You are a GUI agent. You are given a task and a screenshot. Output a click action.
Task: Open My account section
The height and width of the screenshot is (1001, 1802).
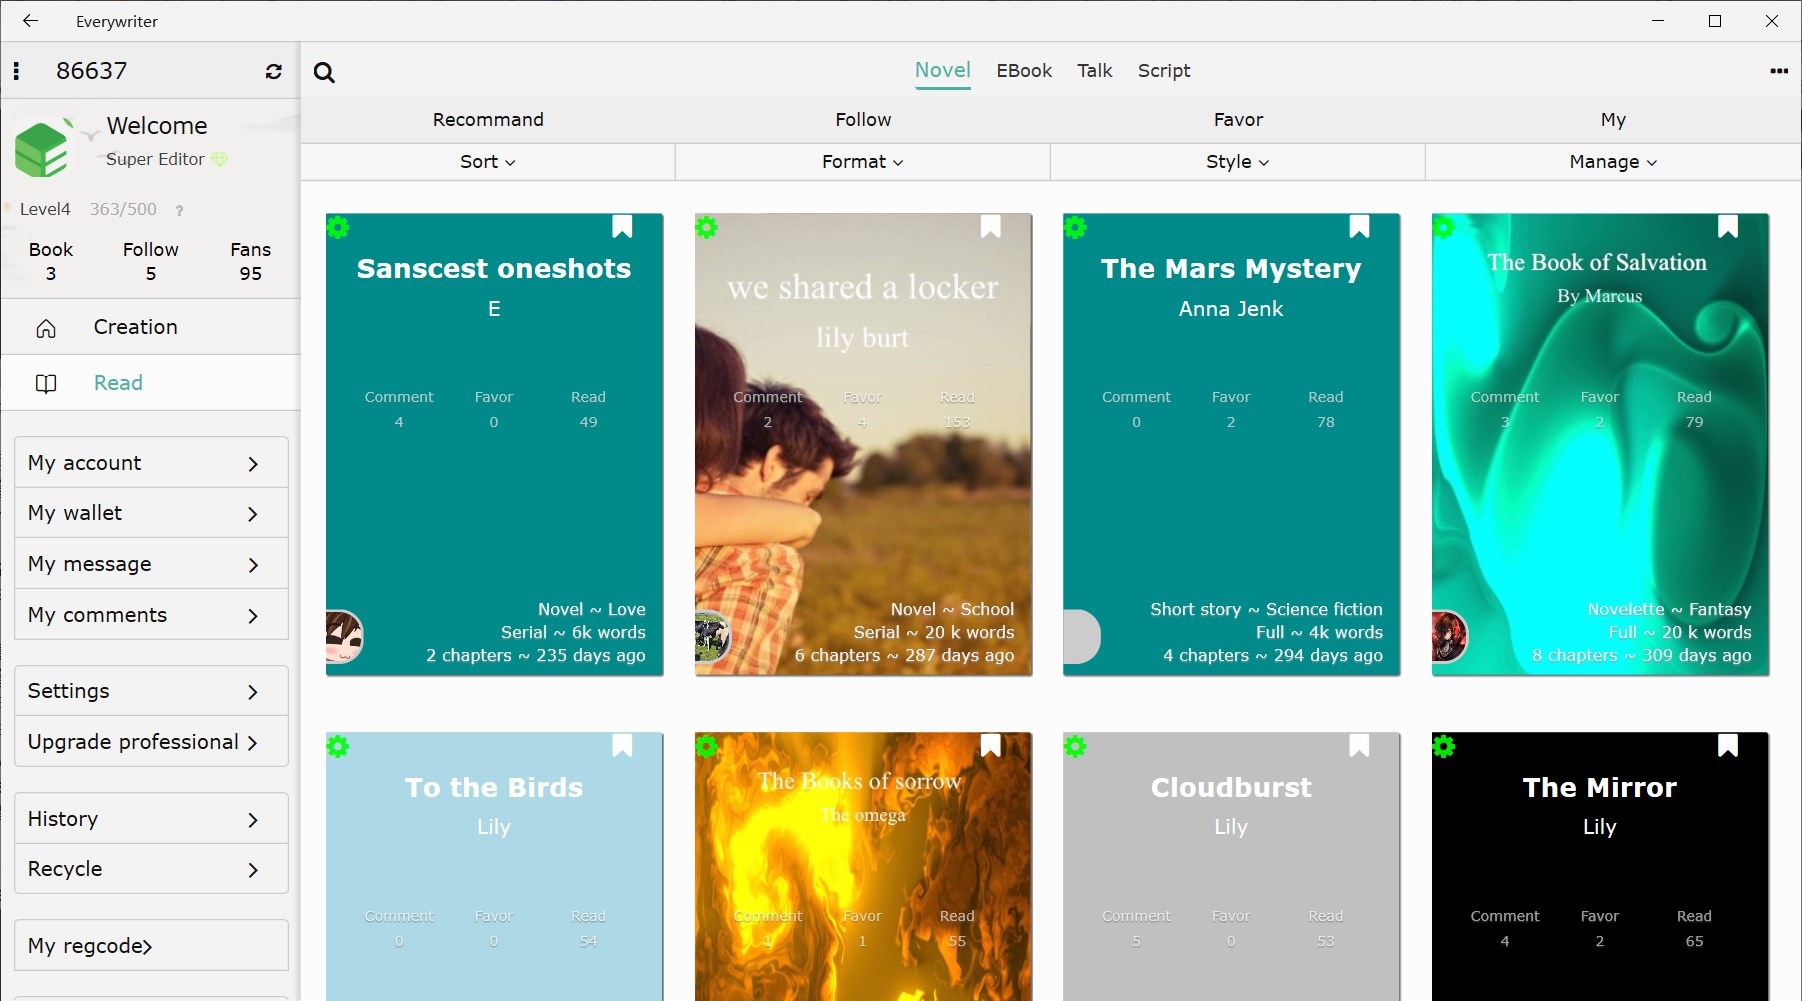tap(151, 463)
